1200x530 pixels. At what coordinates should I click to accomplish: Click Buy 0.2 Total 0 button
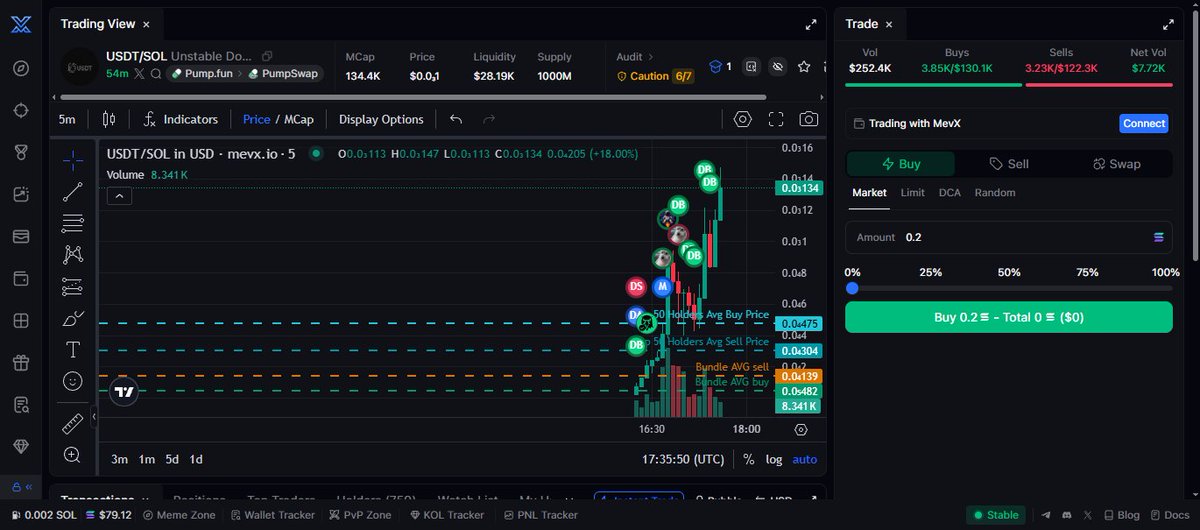pyautogui.click(x=1009, y=317)
